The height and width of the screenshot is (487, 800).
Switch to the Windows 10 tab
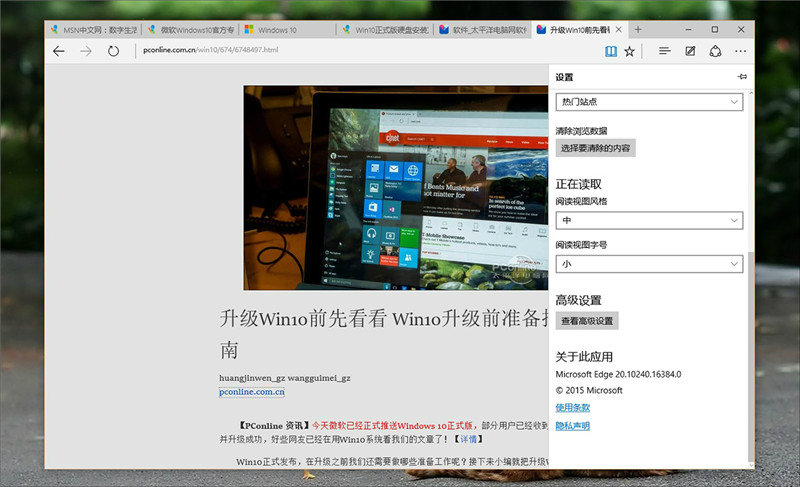(x=287, y=30)
